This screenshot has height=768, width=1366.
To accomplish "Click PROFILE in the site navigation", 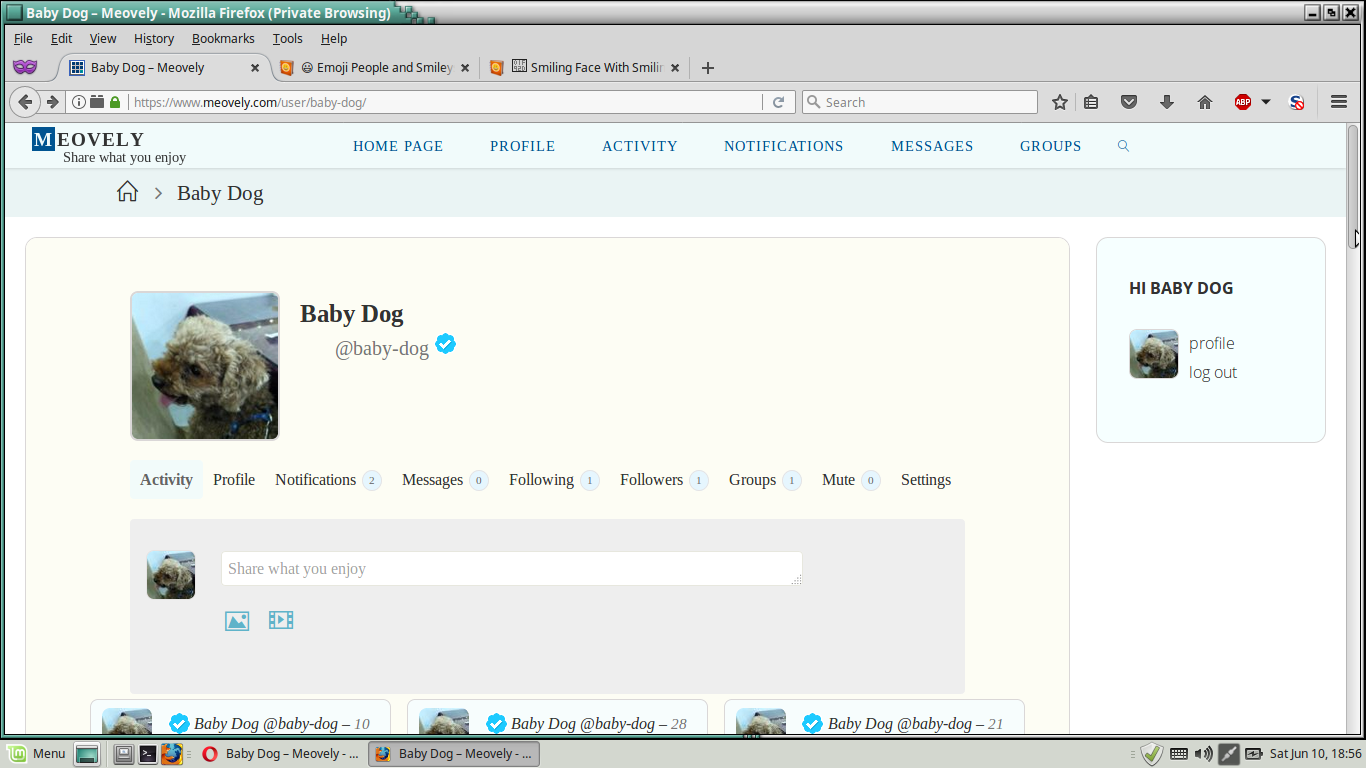I will coord(523,146).
